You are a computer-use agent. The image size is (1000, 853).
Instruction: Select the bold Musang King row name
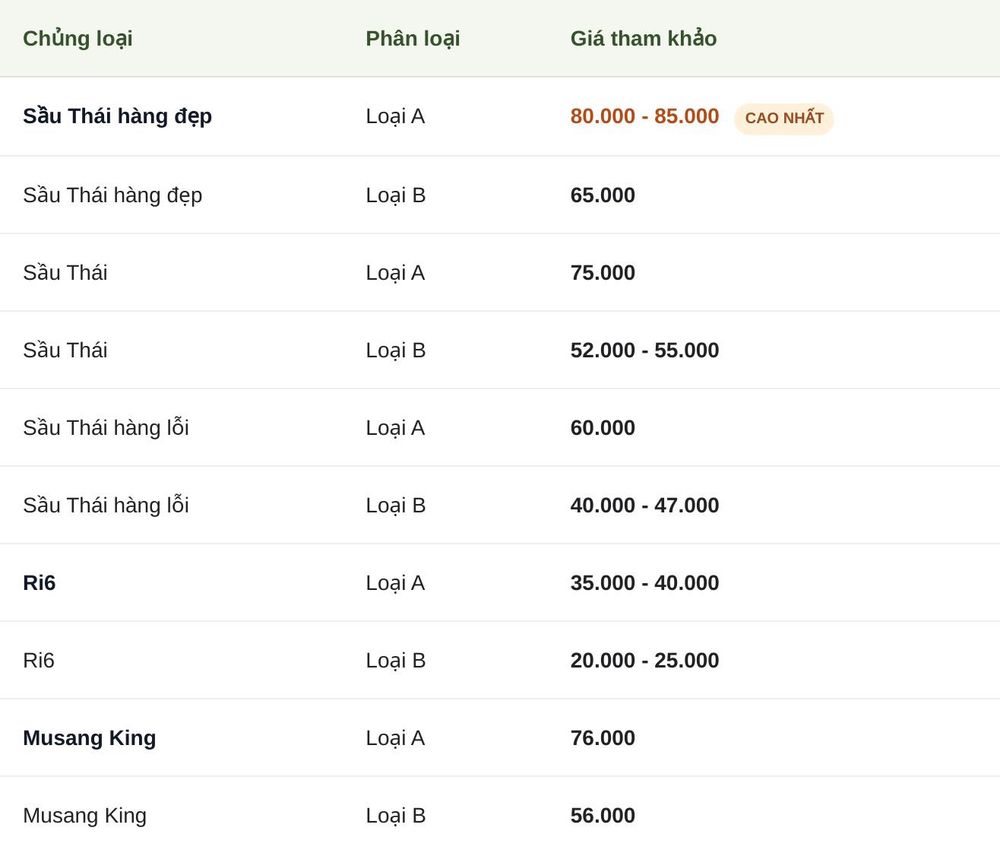(x=89, y=738)
